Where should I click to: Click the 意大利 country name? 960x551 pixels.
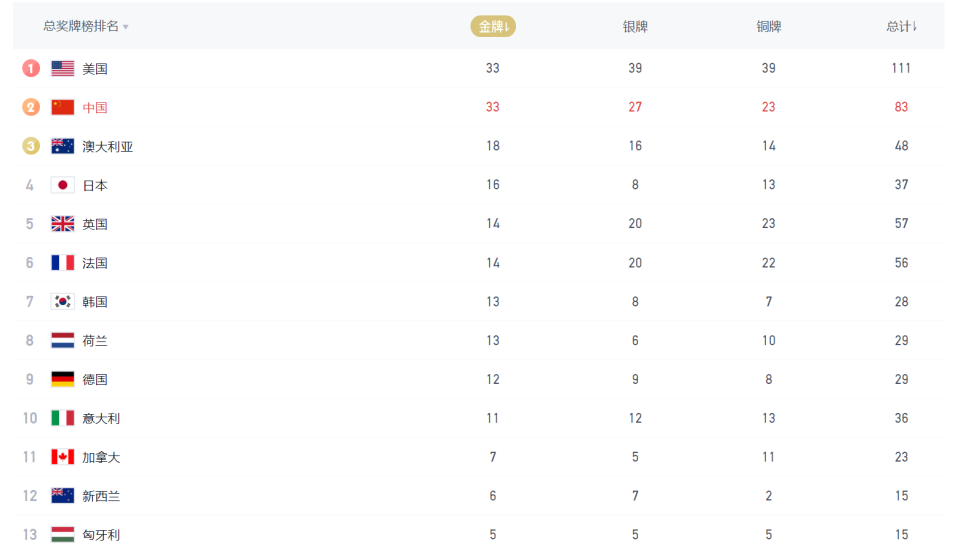(101, 418)
